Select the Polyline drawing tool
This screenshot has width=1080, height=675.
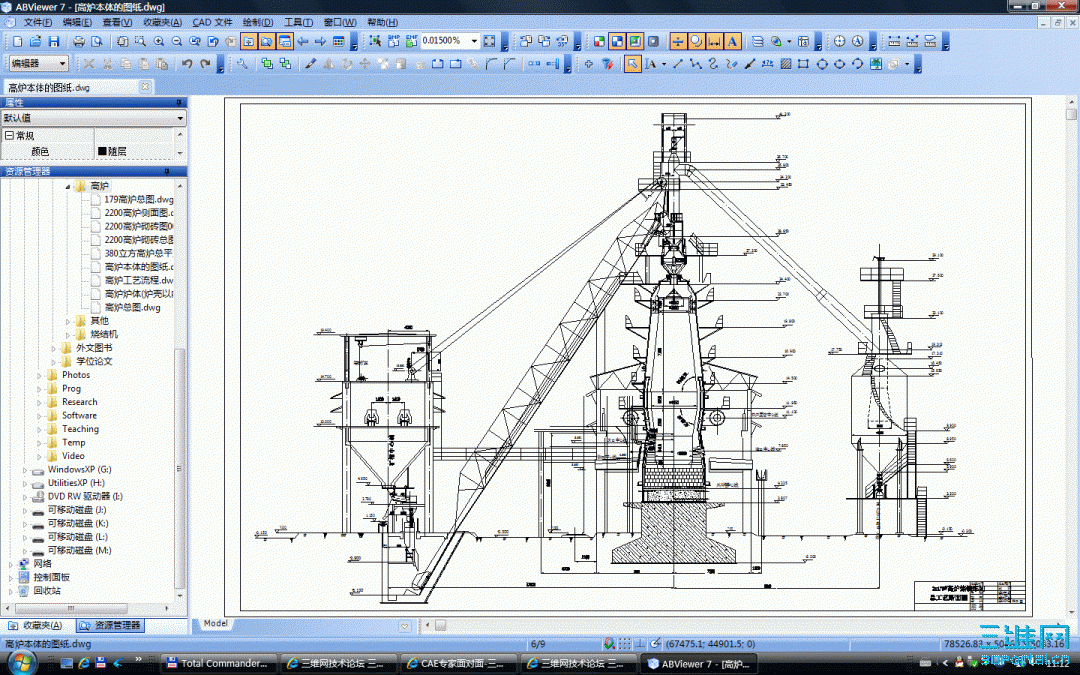click(x=696, y=64)
